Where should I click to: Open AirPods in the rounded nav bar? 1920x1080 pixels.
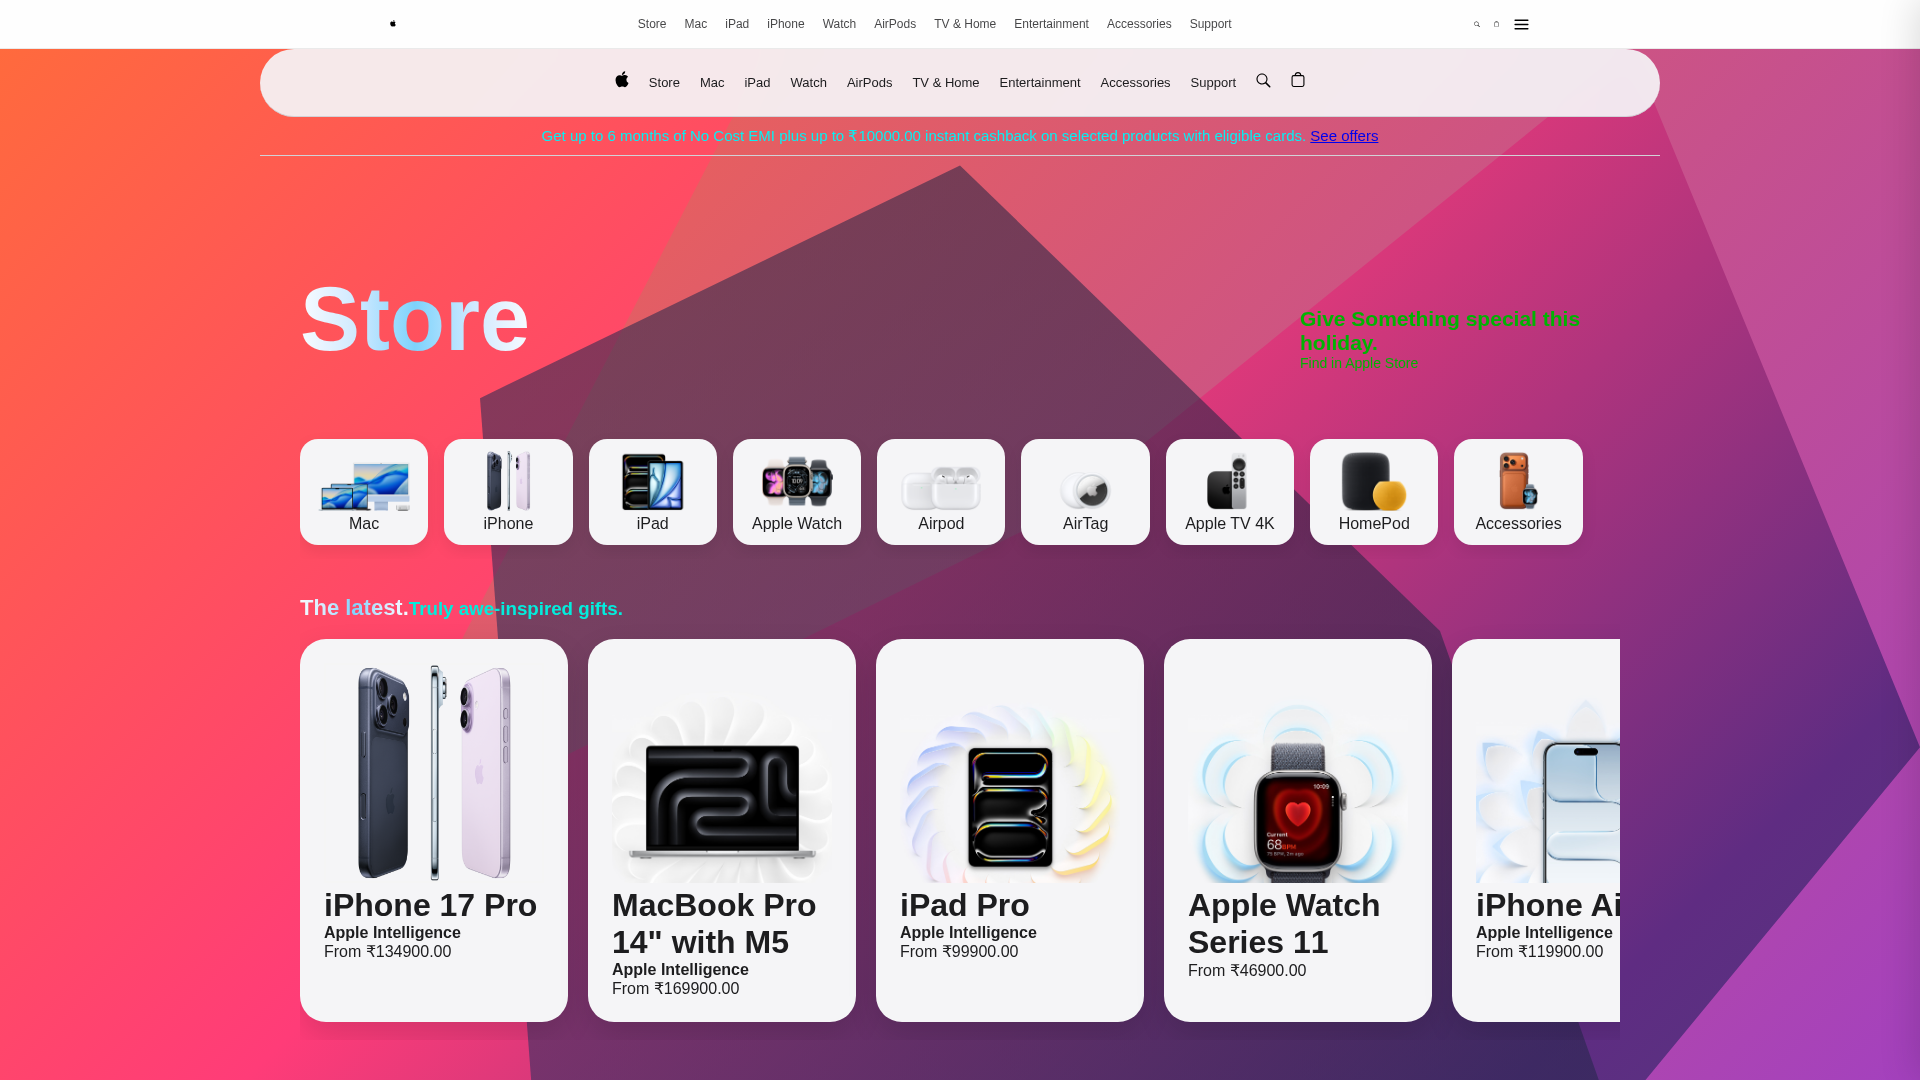click(x=869, y=83)
